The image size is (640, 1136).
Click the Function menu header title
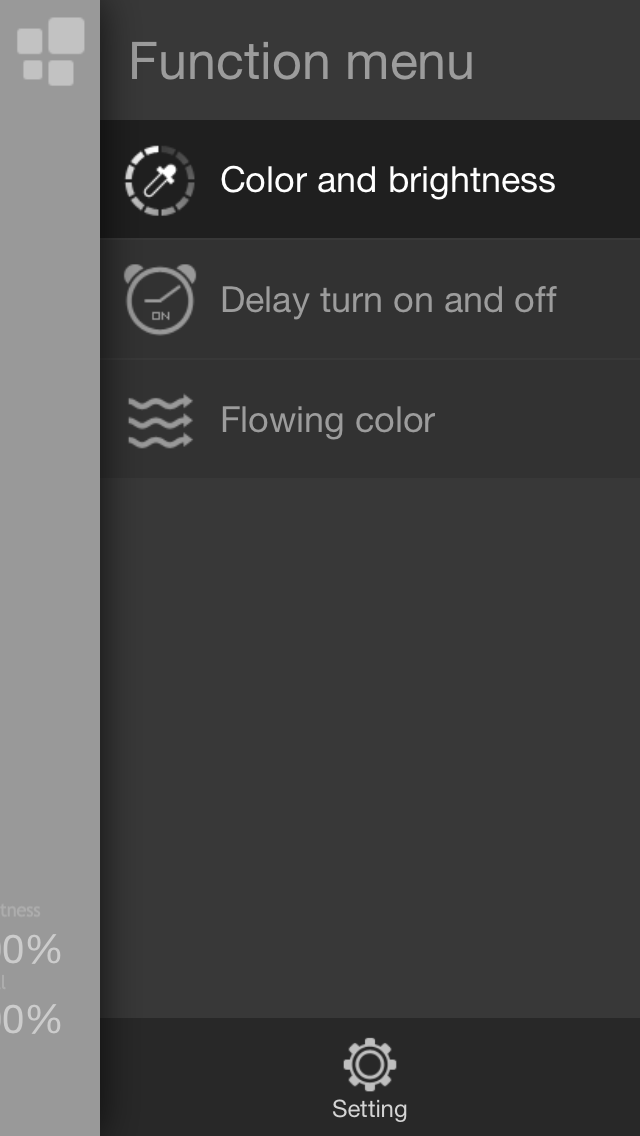302,61
